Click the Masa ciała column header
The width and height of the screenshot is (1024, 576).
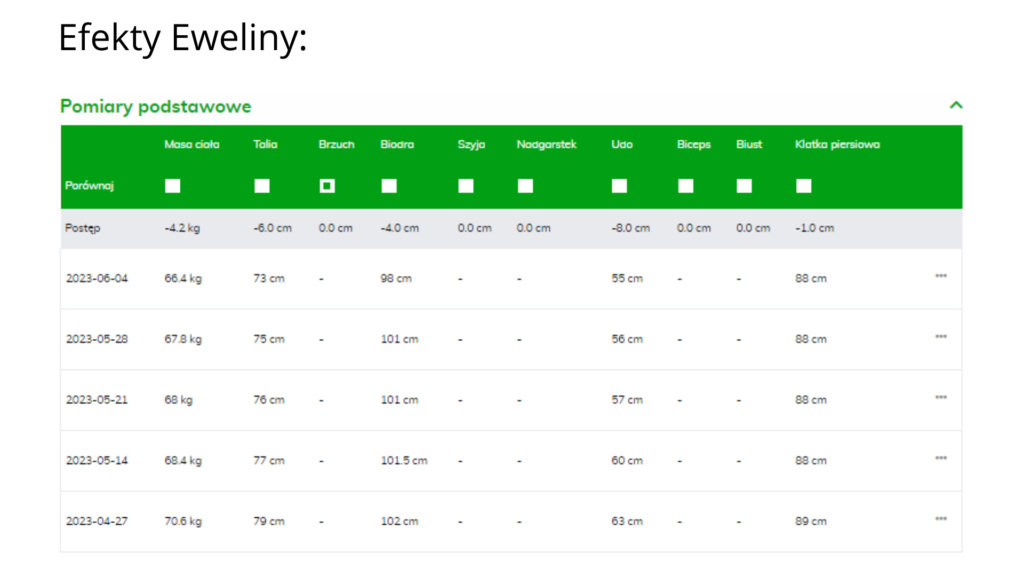[x=193, y=144]
